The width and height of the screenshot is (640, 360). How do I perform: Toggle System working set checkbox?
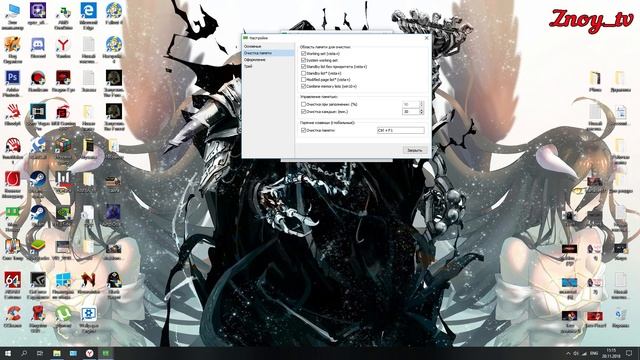[x=303, y=60]
